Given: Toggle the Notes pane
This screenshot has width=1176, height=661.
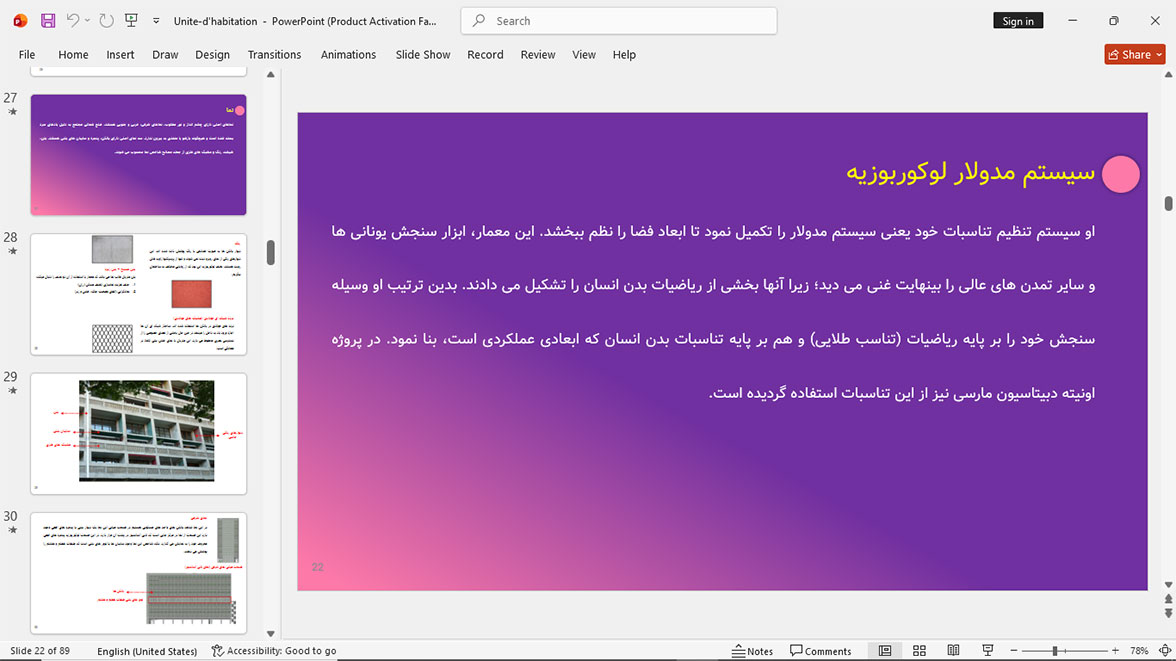Looking at the screenshot, I should [x=753, y=650].
